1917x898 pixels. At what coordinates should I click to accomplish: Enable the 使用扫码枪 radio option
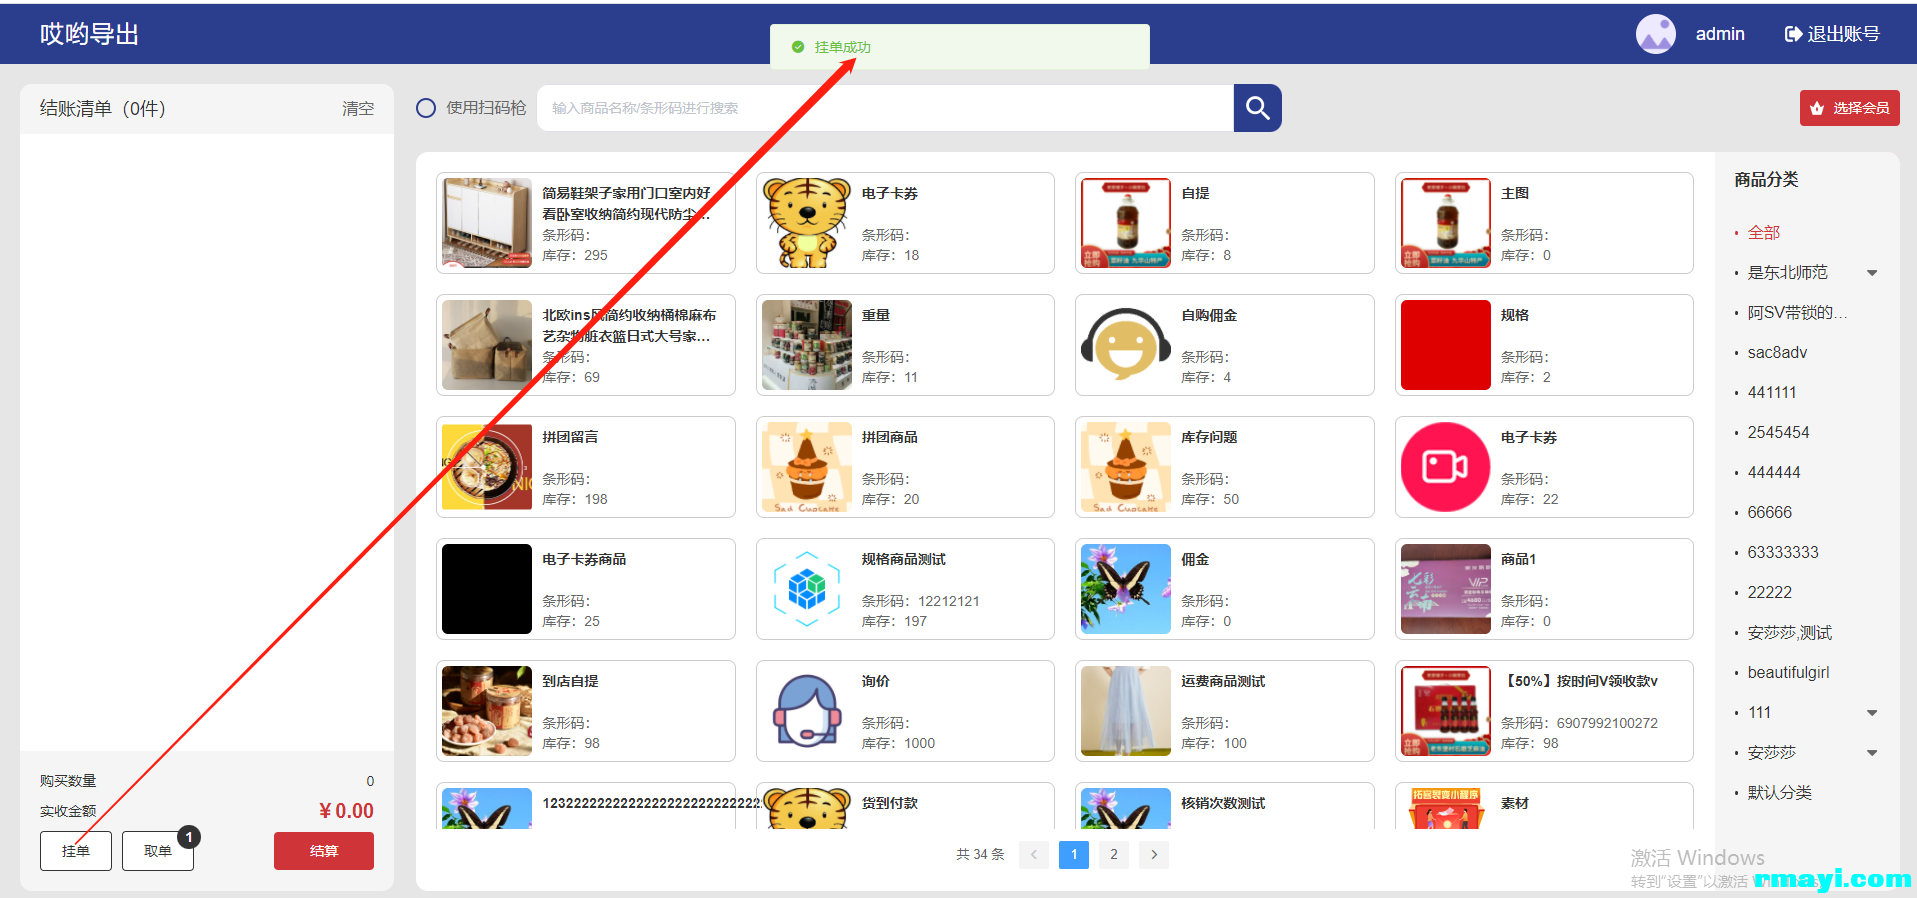[x=426, y=108]
